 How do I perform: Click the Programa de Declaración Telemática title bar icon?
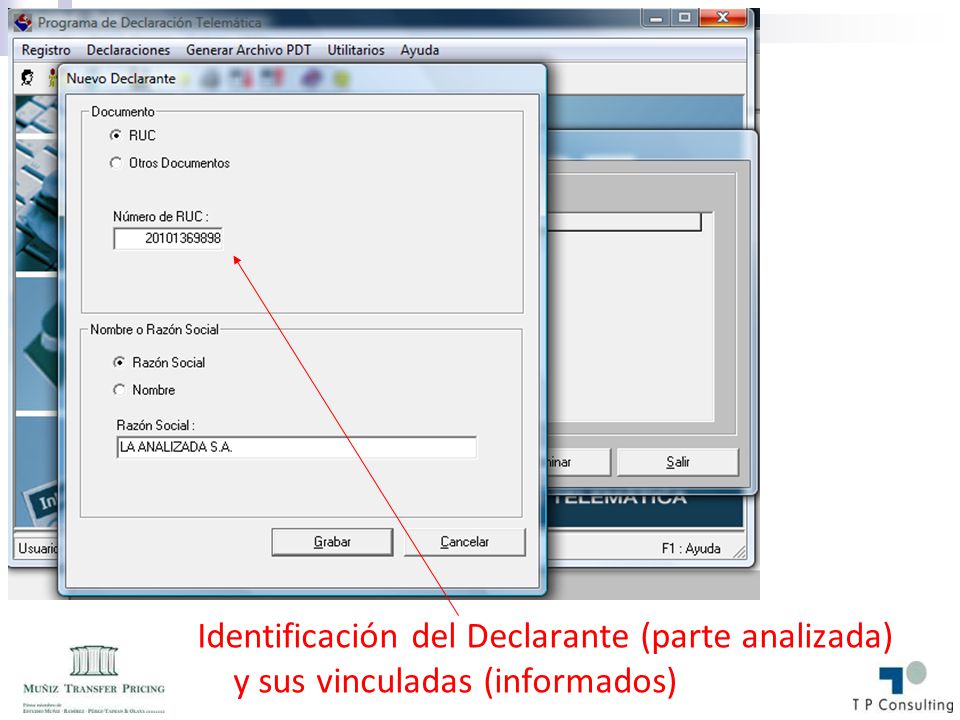click(23, 23)
